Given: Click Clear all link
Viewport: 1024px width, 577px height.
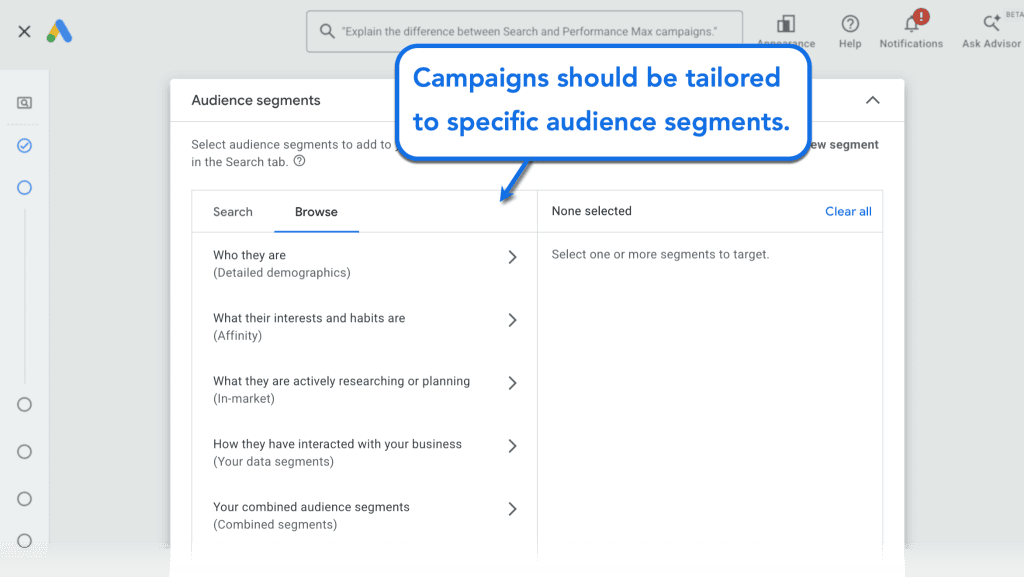Looking at the screenshot, I should click(848, 211).
